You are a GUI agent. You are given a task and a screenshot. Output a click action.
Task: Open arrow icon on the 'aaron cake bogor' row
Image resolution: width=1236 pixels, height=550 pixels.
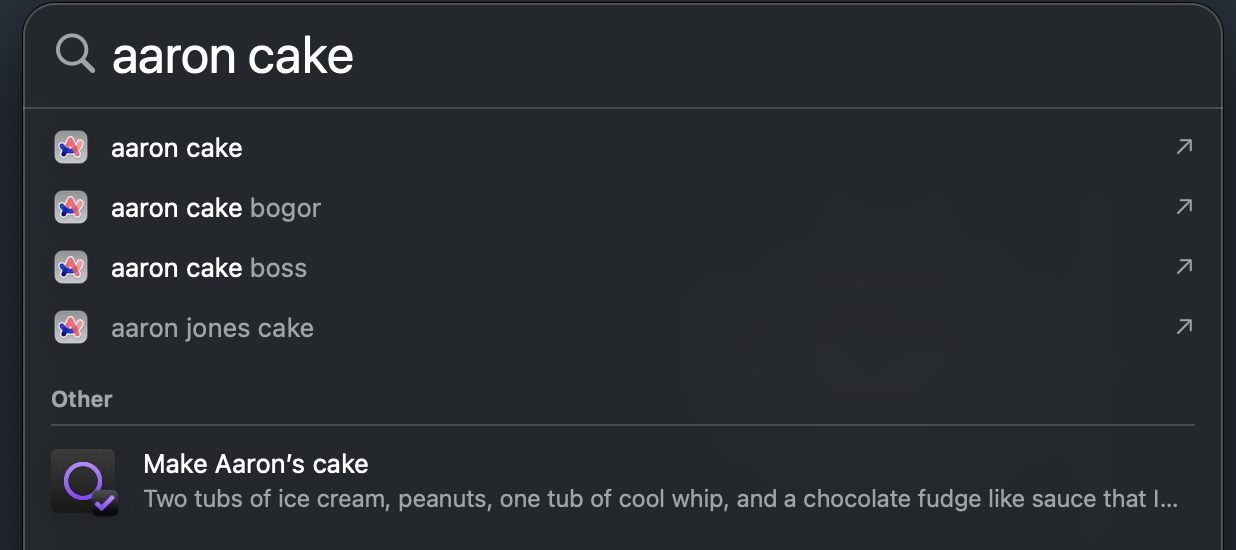[1184, 207]
